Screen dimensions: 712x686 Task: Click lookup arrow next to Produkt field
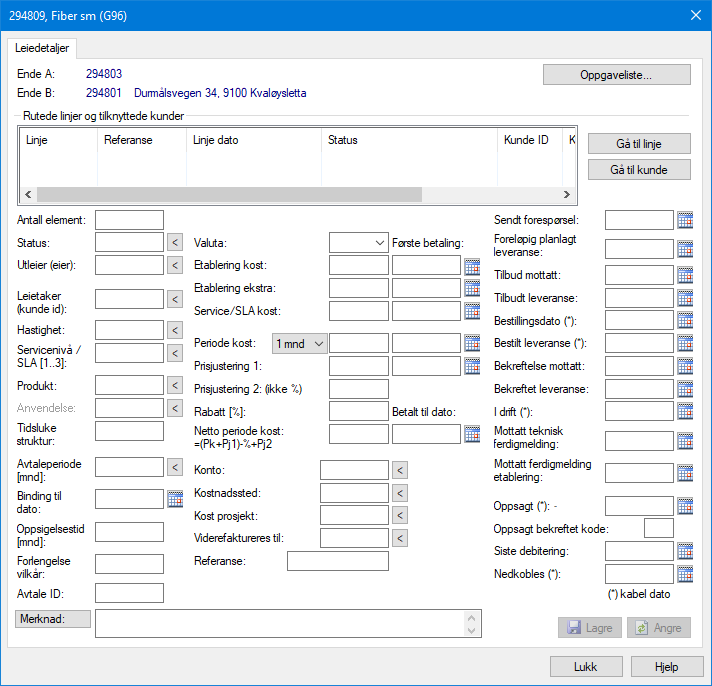pos(175,385)
